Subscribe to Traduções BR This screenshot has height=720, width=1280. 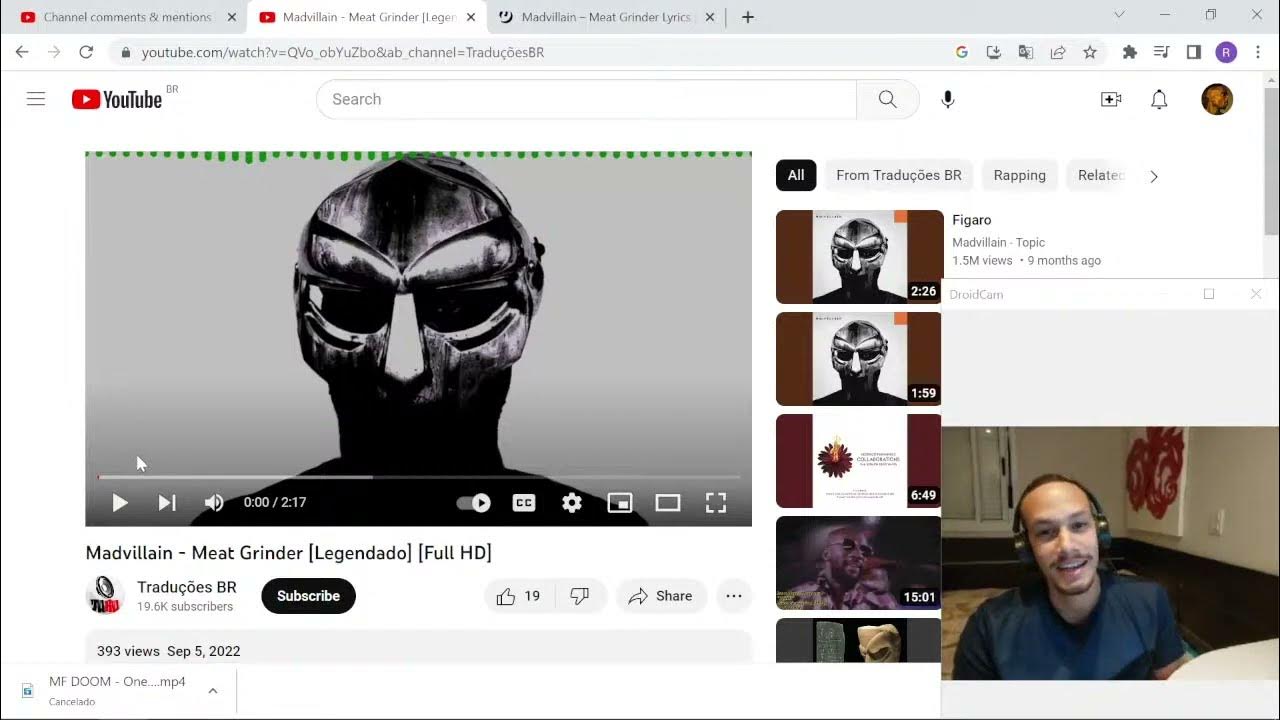(308, 596)
